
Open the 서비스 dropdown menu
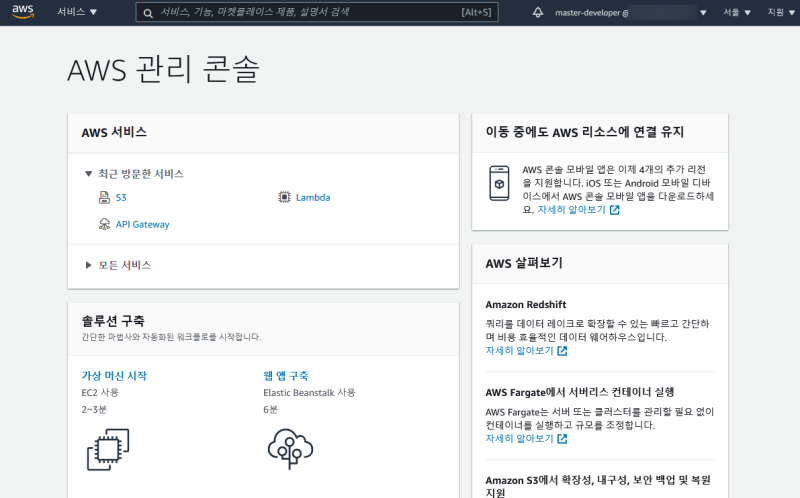77,12
